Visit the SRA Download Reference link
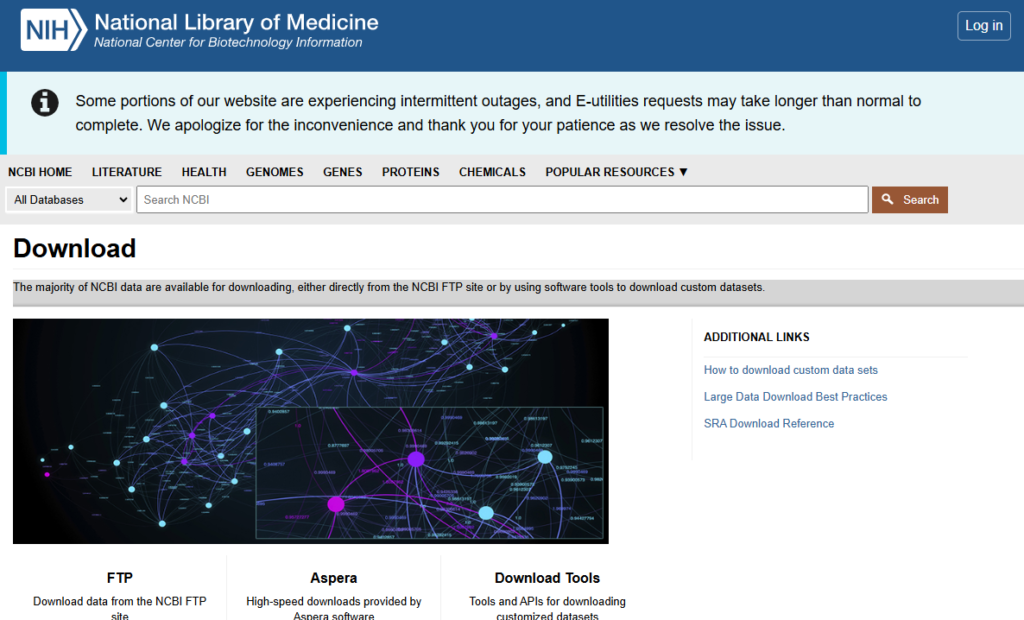Image resolution: width=1024 pixels, height=620 pixels. [x=768, y=424]
